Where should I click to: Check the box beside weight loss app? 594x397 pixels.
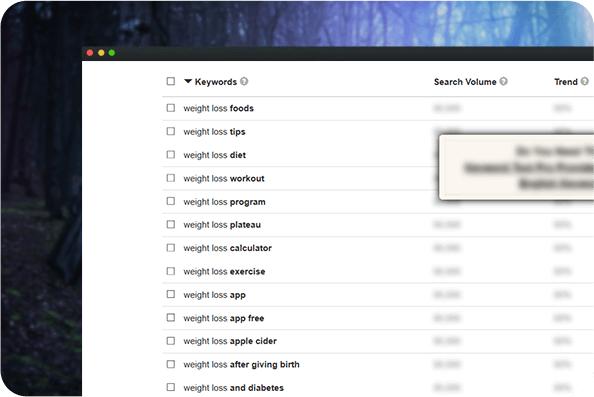[171, 294]
